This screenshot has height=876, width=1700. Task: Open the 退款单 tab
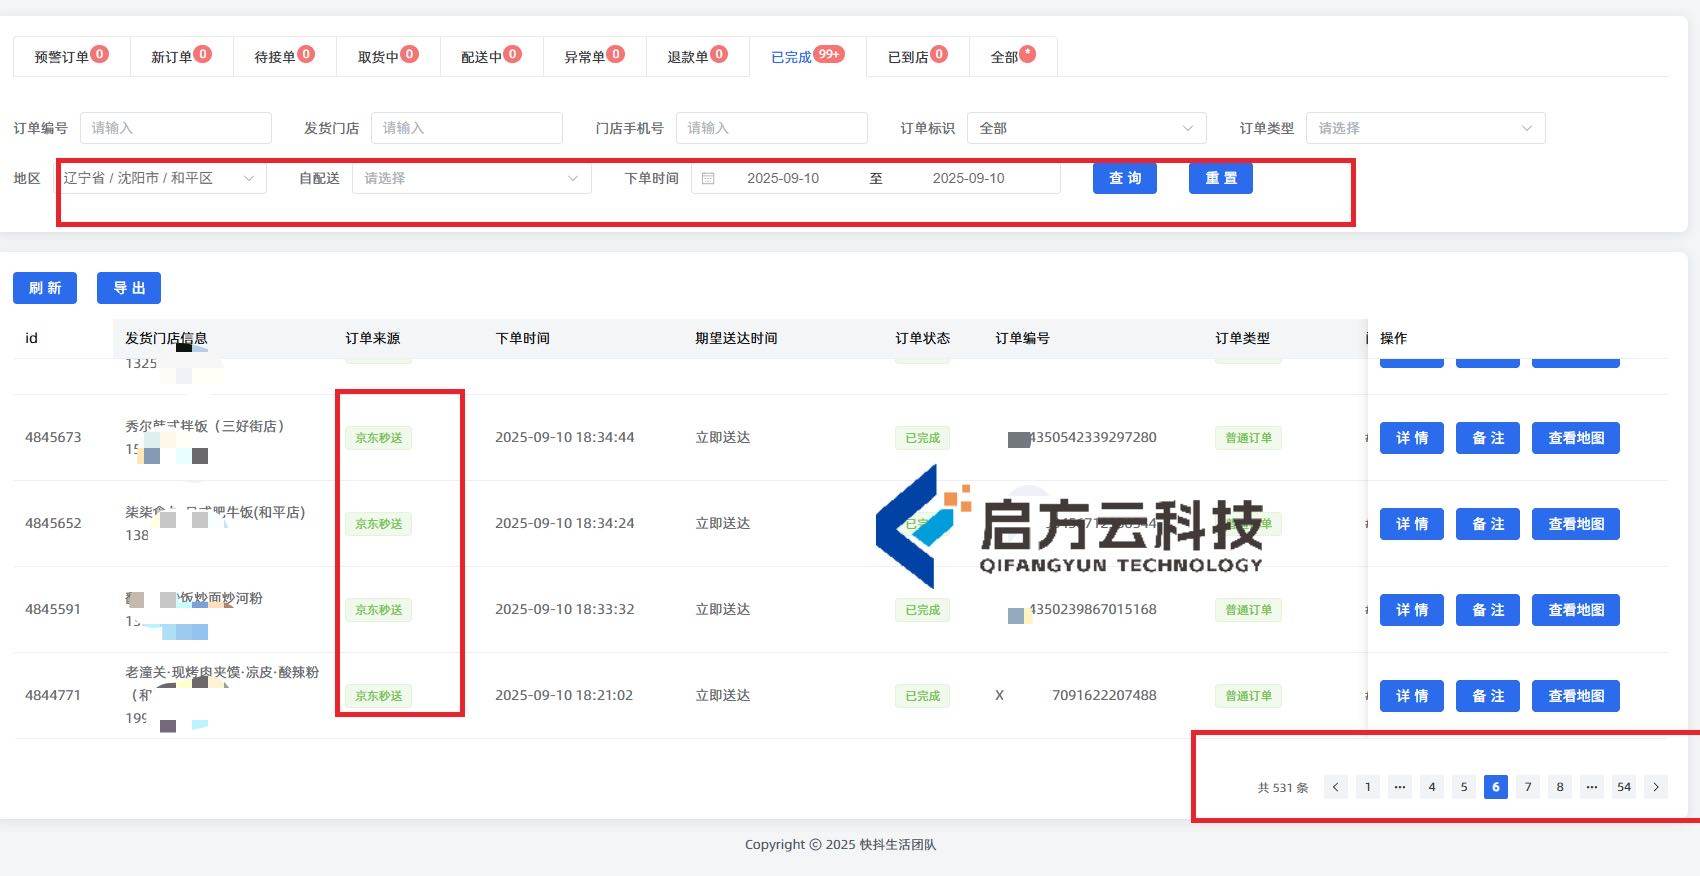click(697, 56)
